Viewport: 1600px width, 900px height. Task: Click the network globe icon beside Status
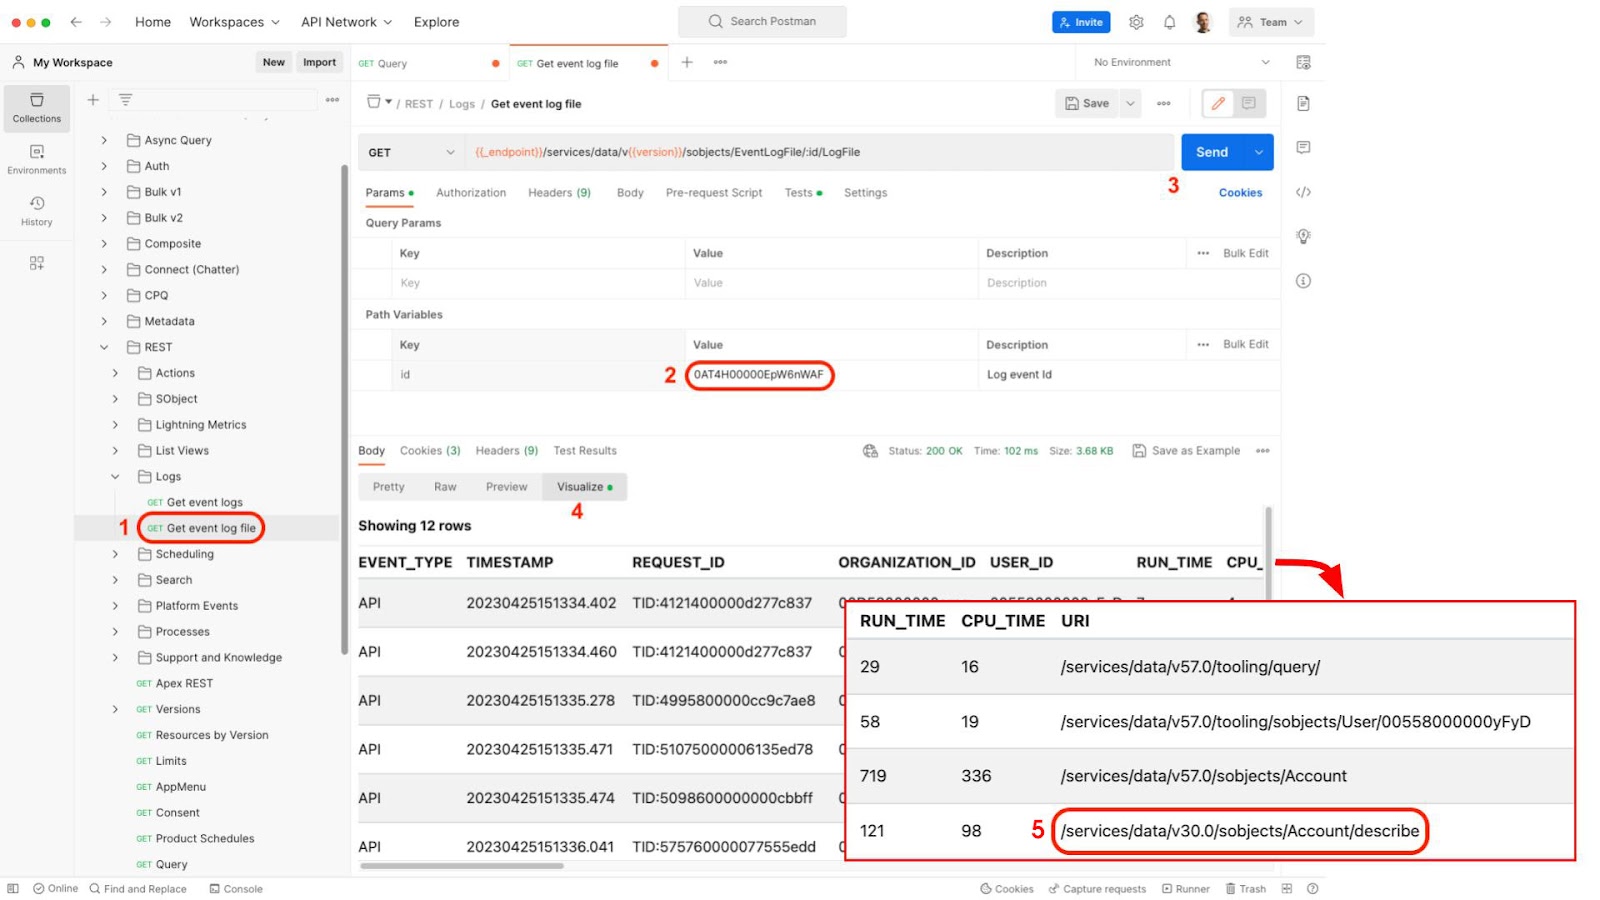point(870,451)
